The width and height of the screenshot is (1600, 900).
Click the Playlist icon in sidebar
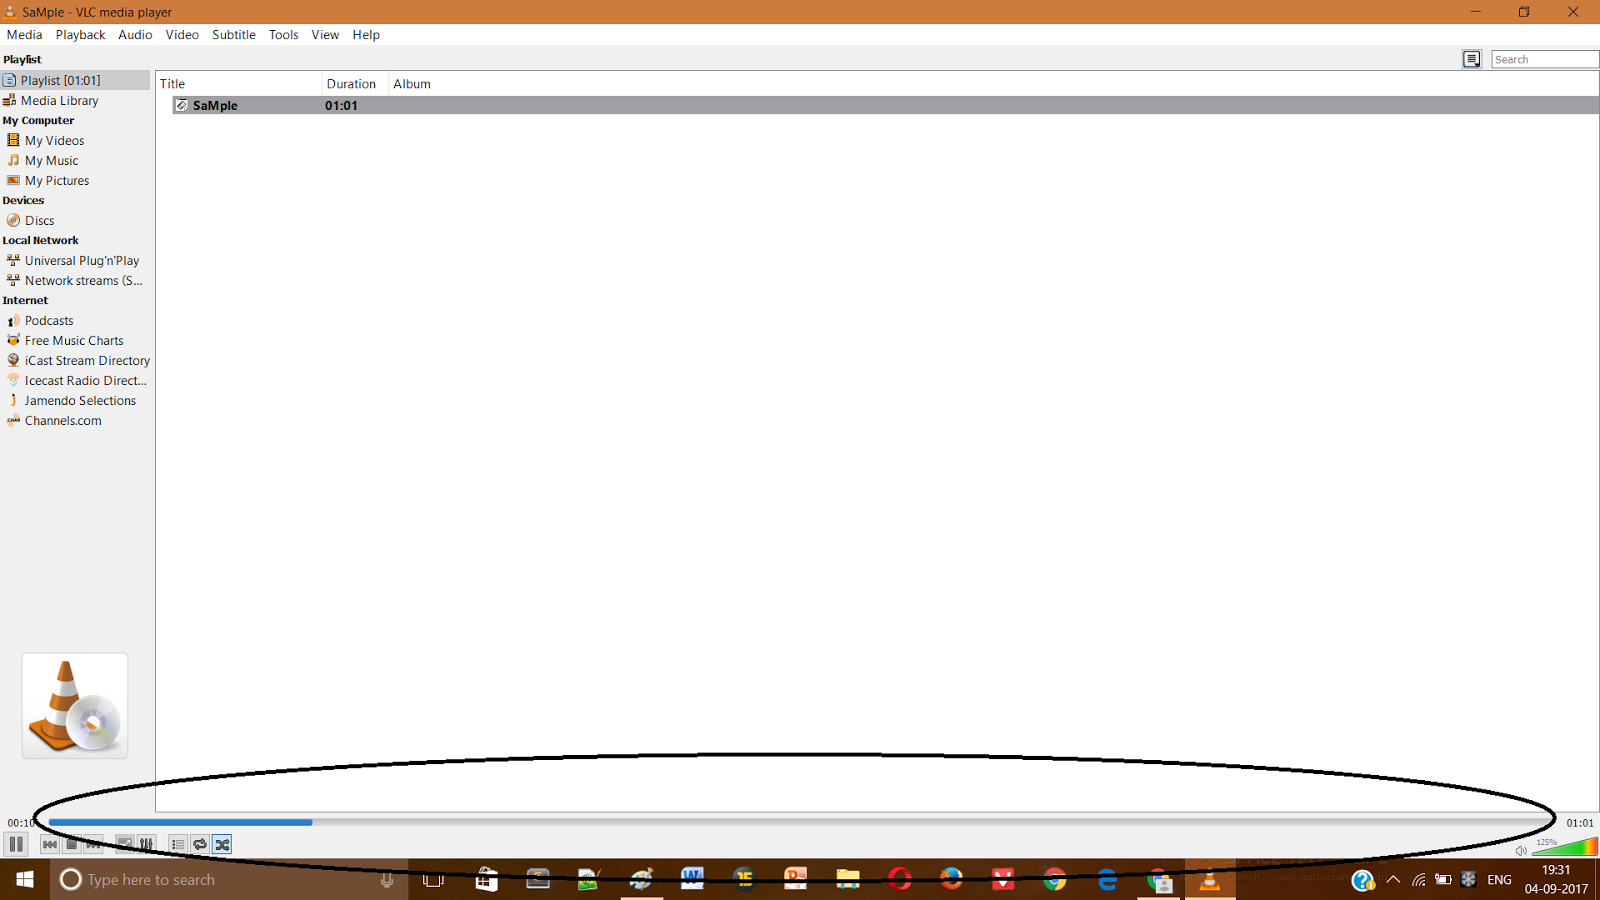pyautogui.click(x=9, y=80)
